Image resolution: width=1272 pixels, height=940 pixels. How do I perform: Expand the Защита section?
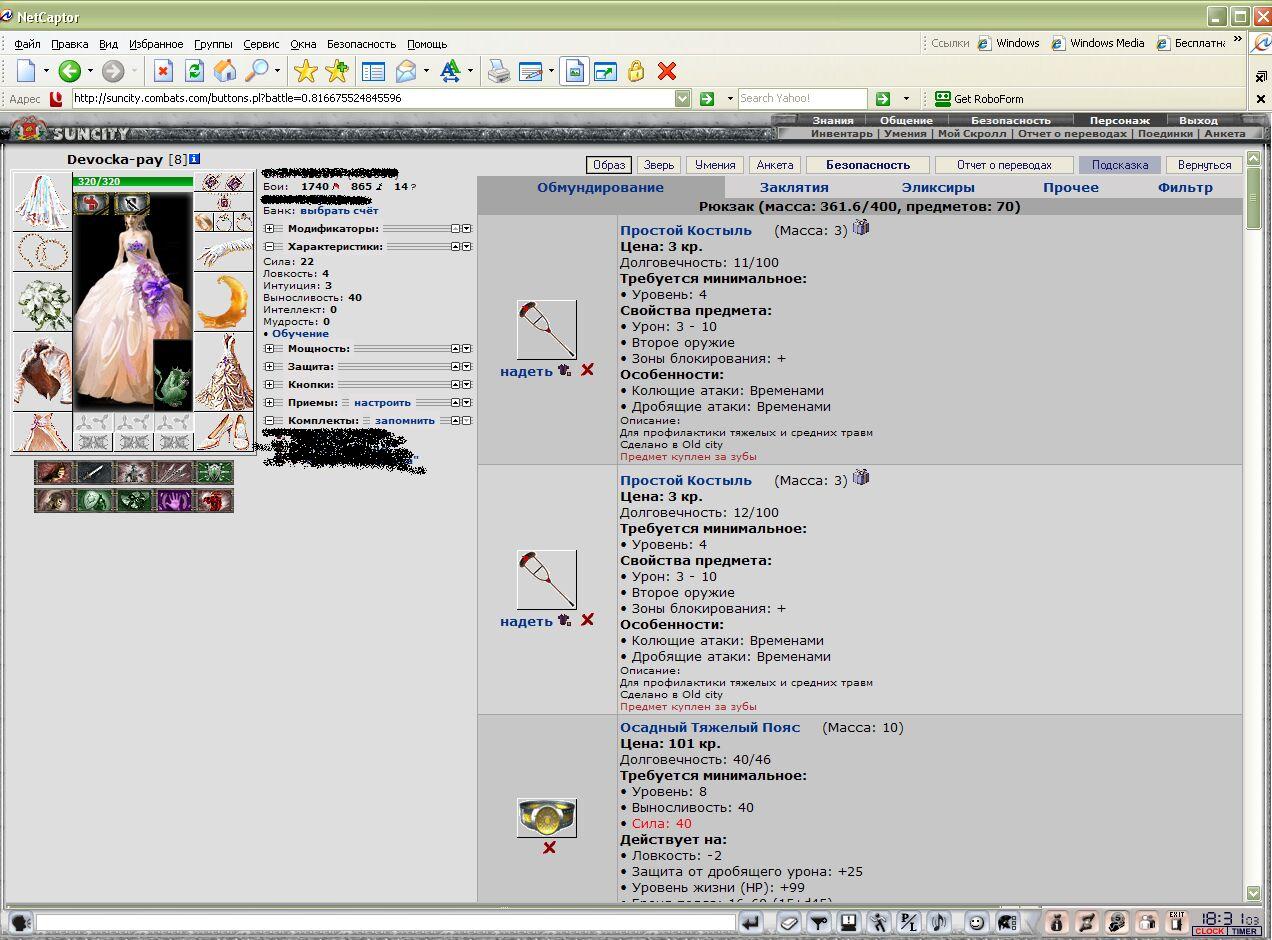[269, 367]
